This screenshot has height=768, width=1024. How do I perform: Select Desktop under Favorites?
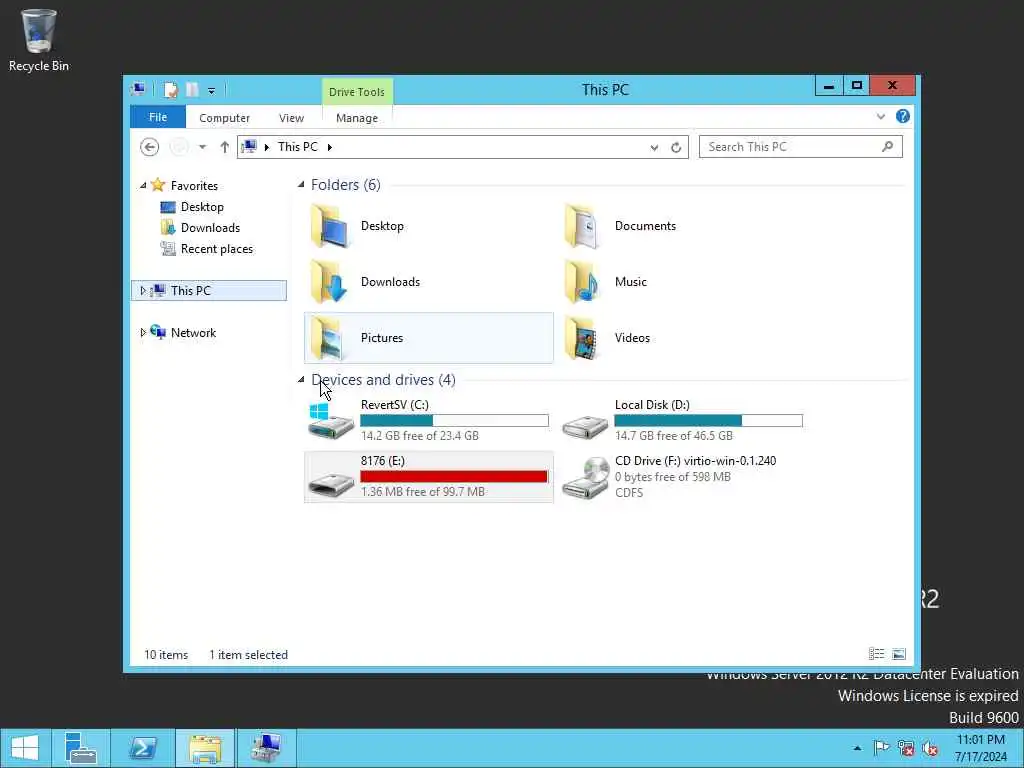click(202, 207)
